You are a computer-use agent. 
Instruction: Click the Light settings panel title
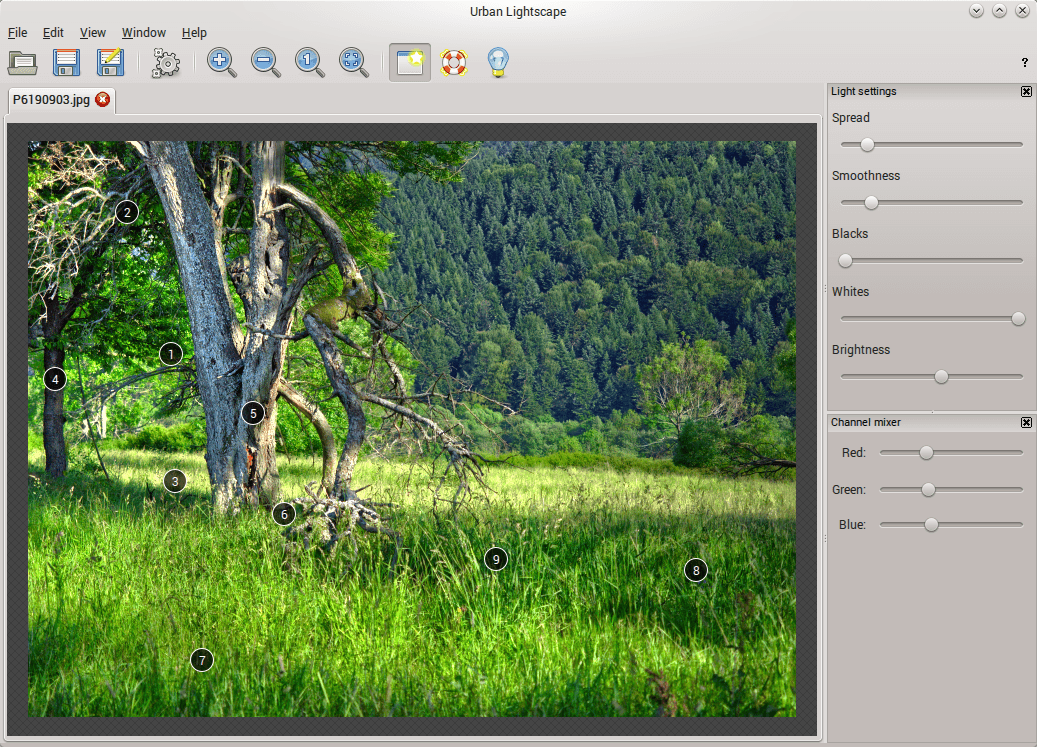863,91
